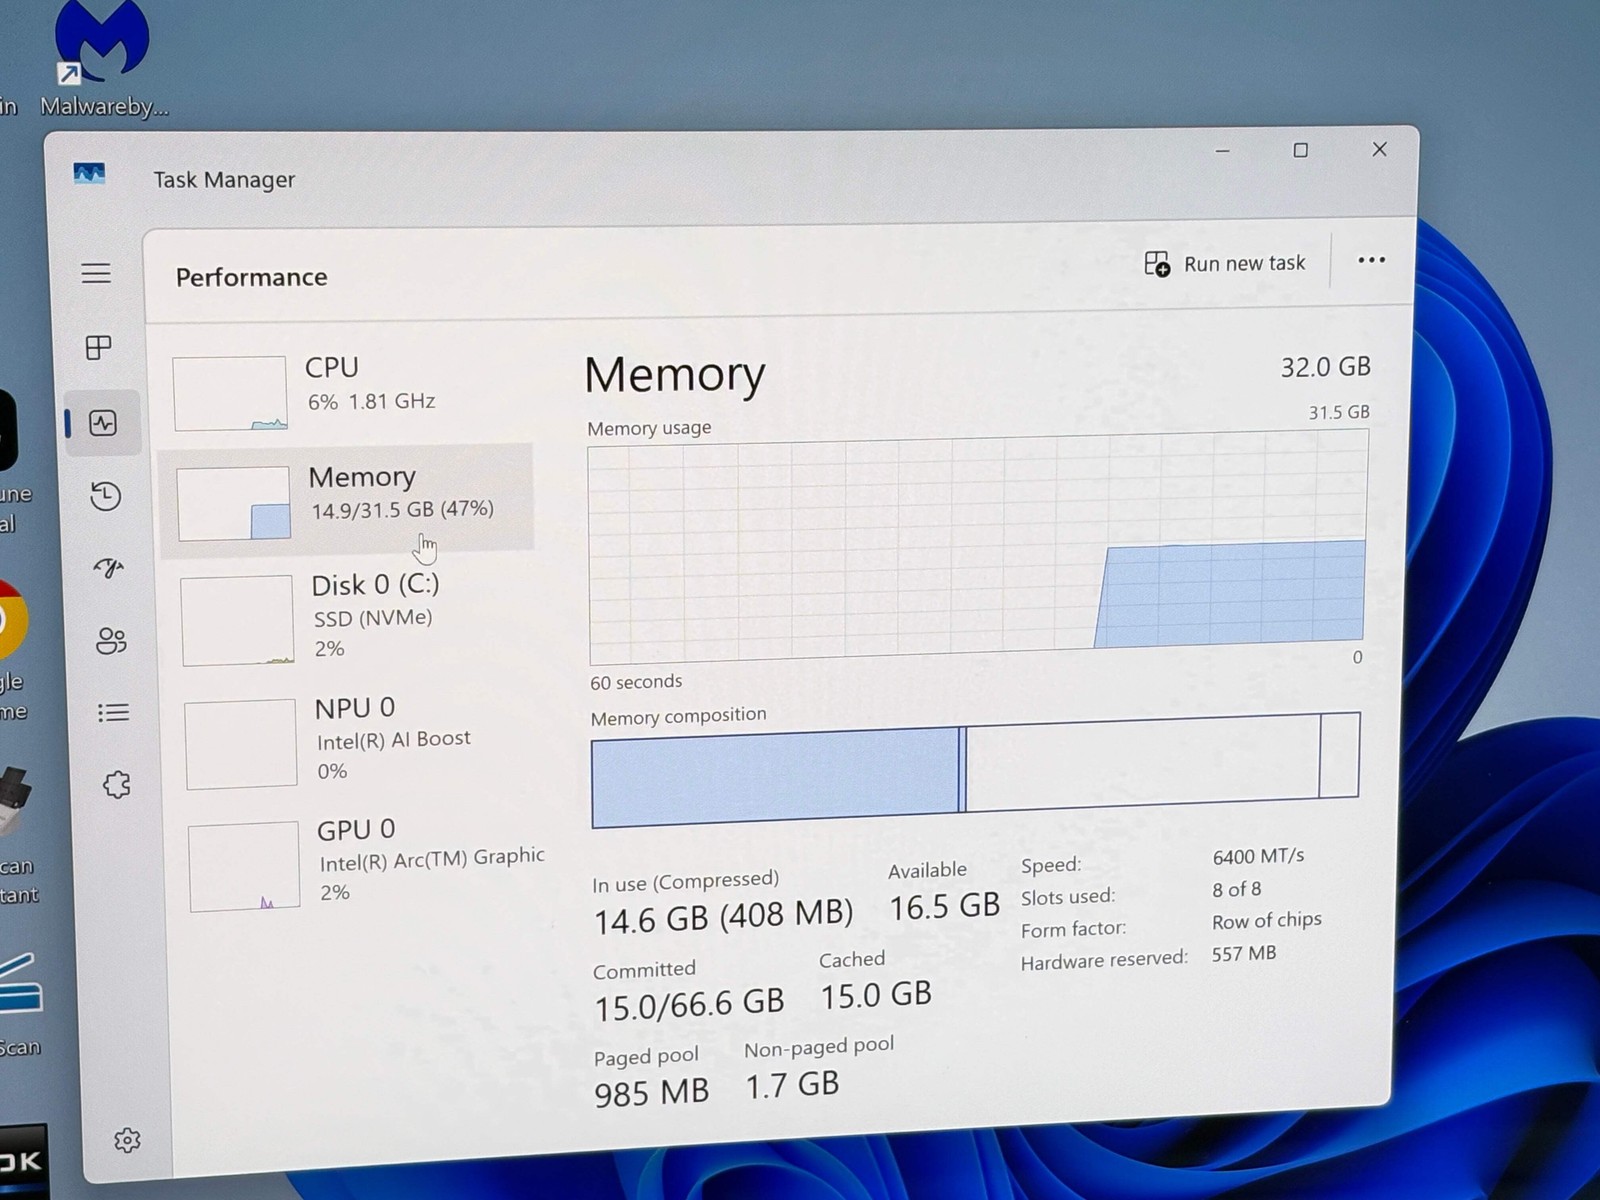Click the 60 seconds graph label
Image resolution: width=1600 pixels, height=1200 pixels.
click(636, 682)
